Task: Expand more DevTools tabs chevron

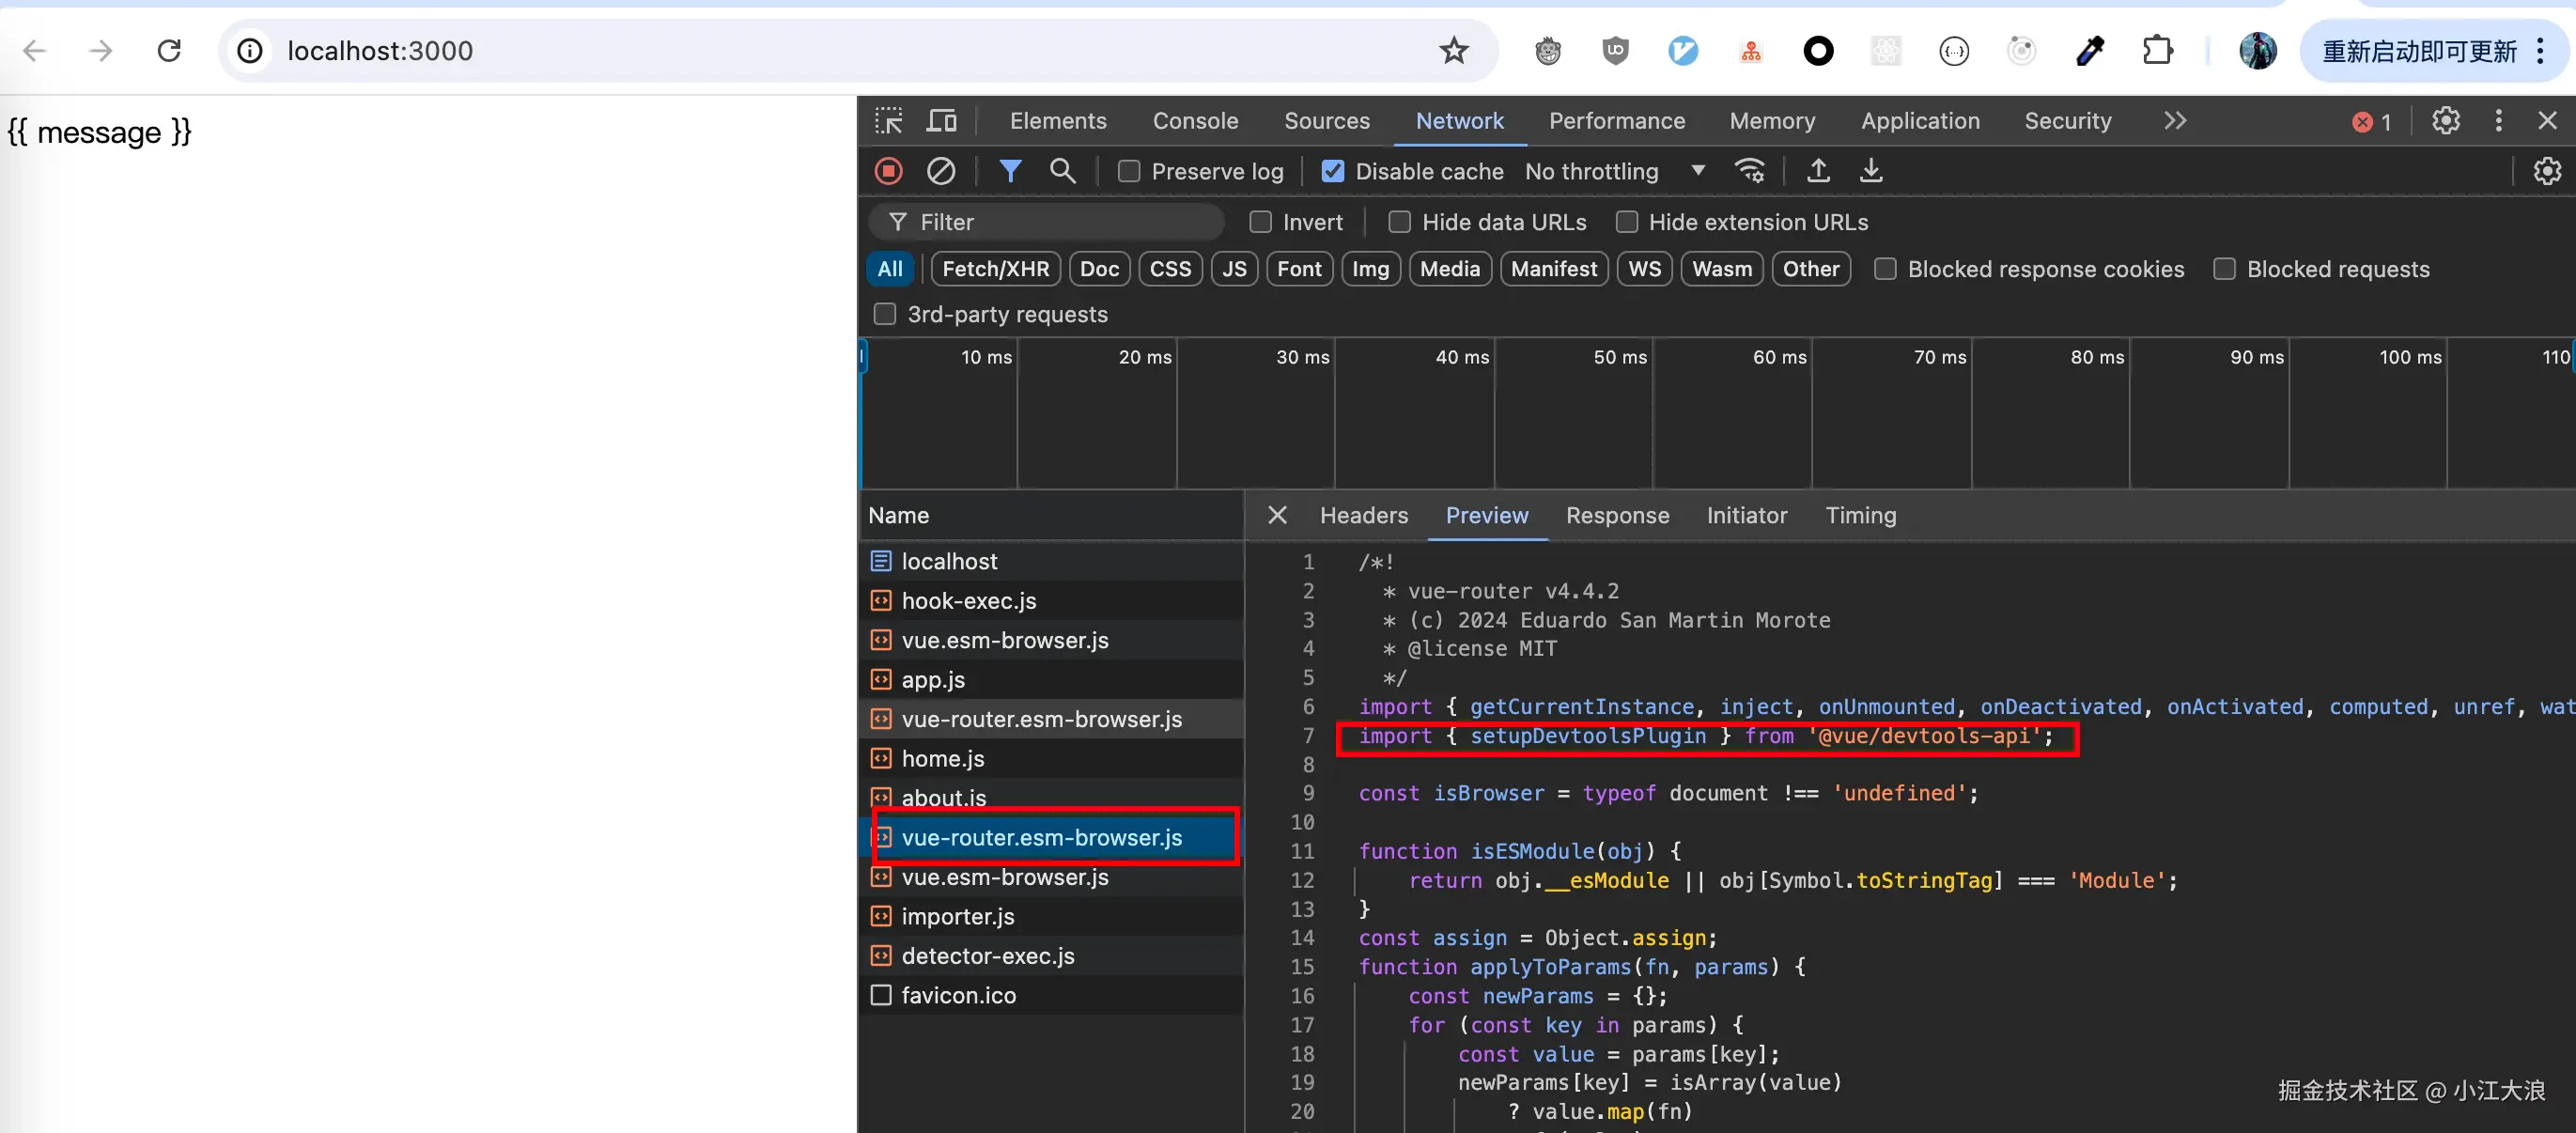Action: tap(2174, 121)
